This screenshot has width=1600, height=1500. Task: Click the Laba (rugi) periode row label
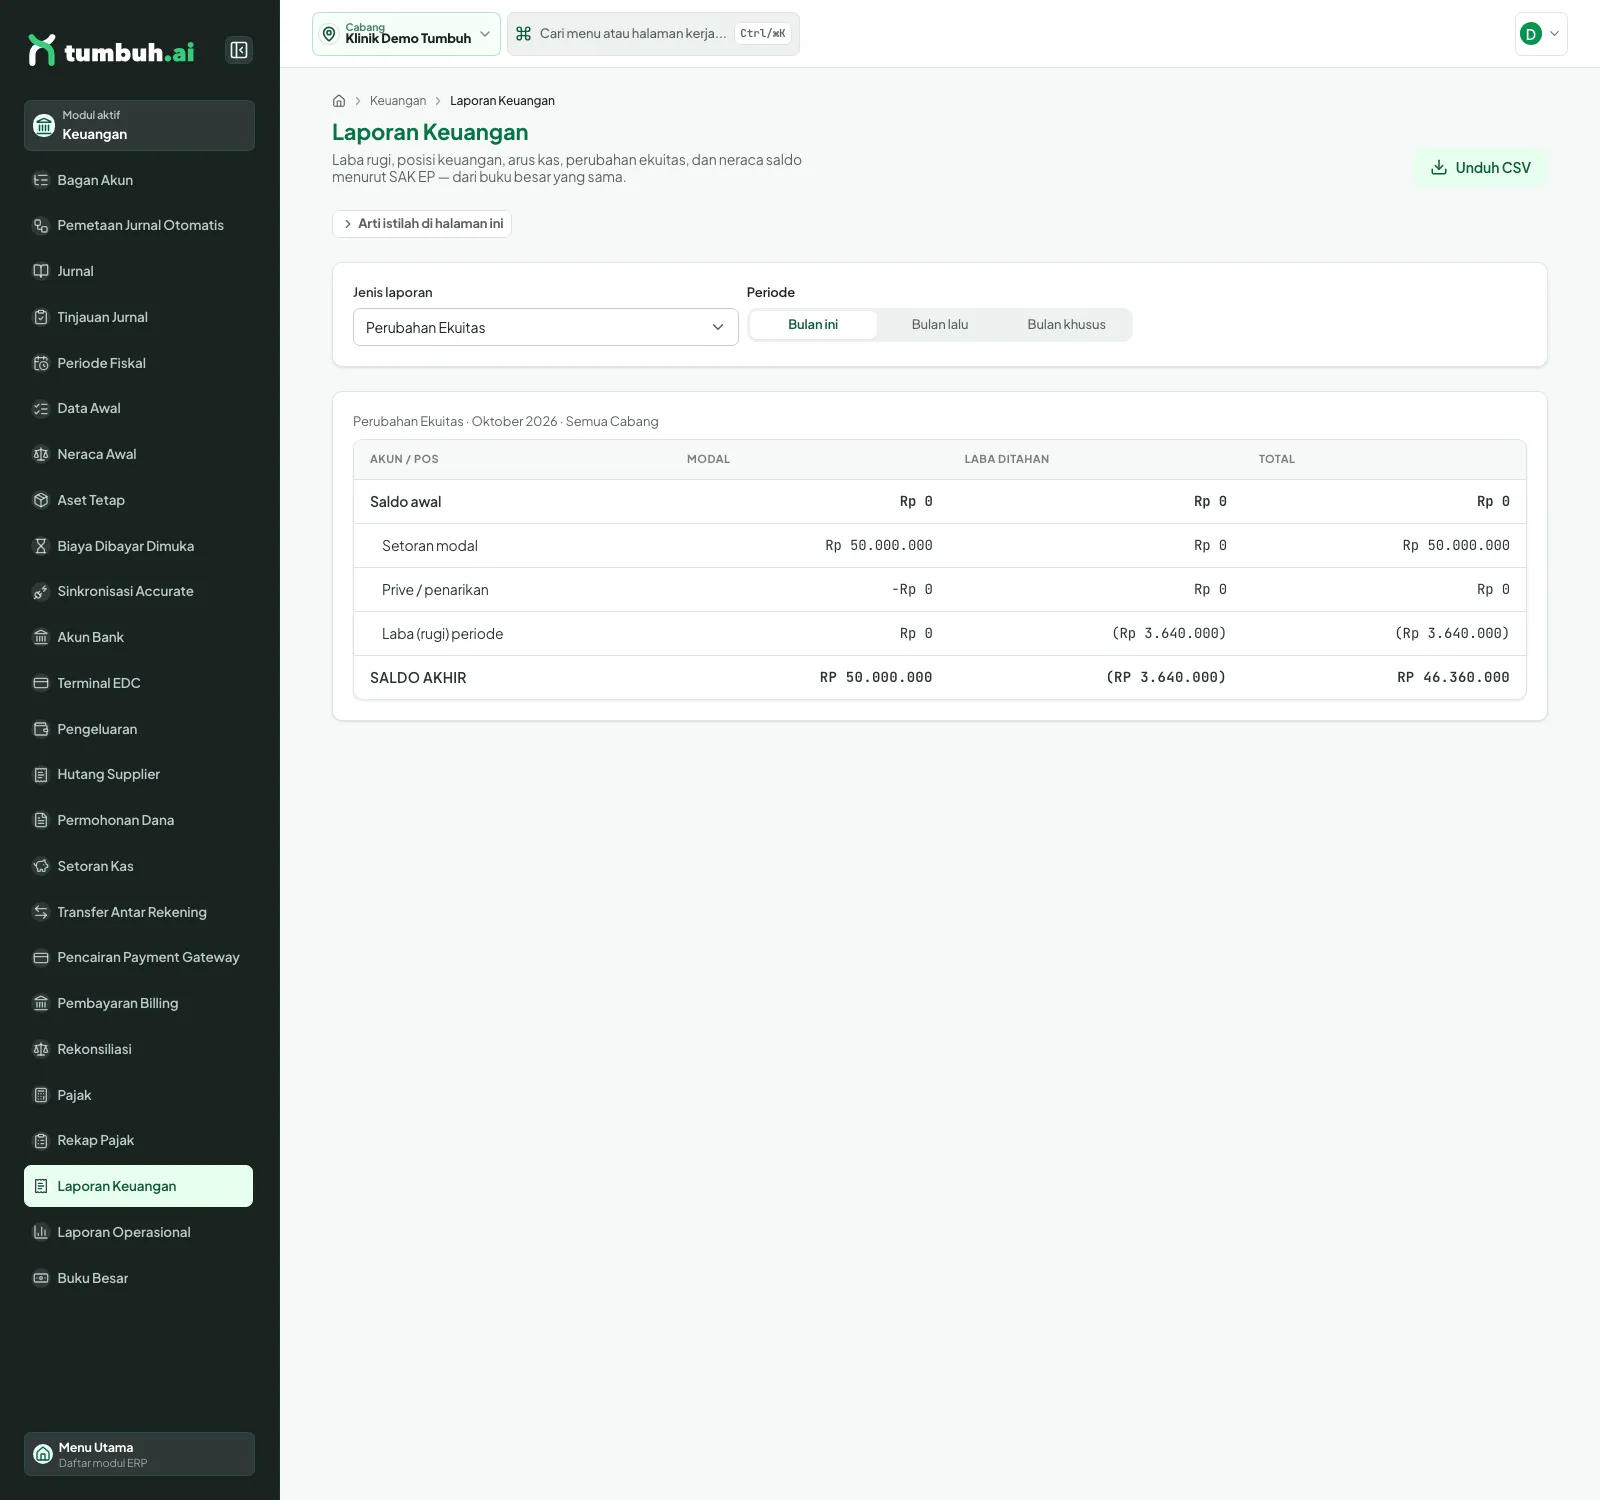tap(442, 634)
